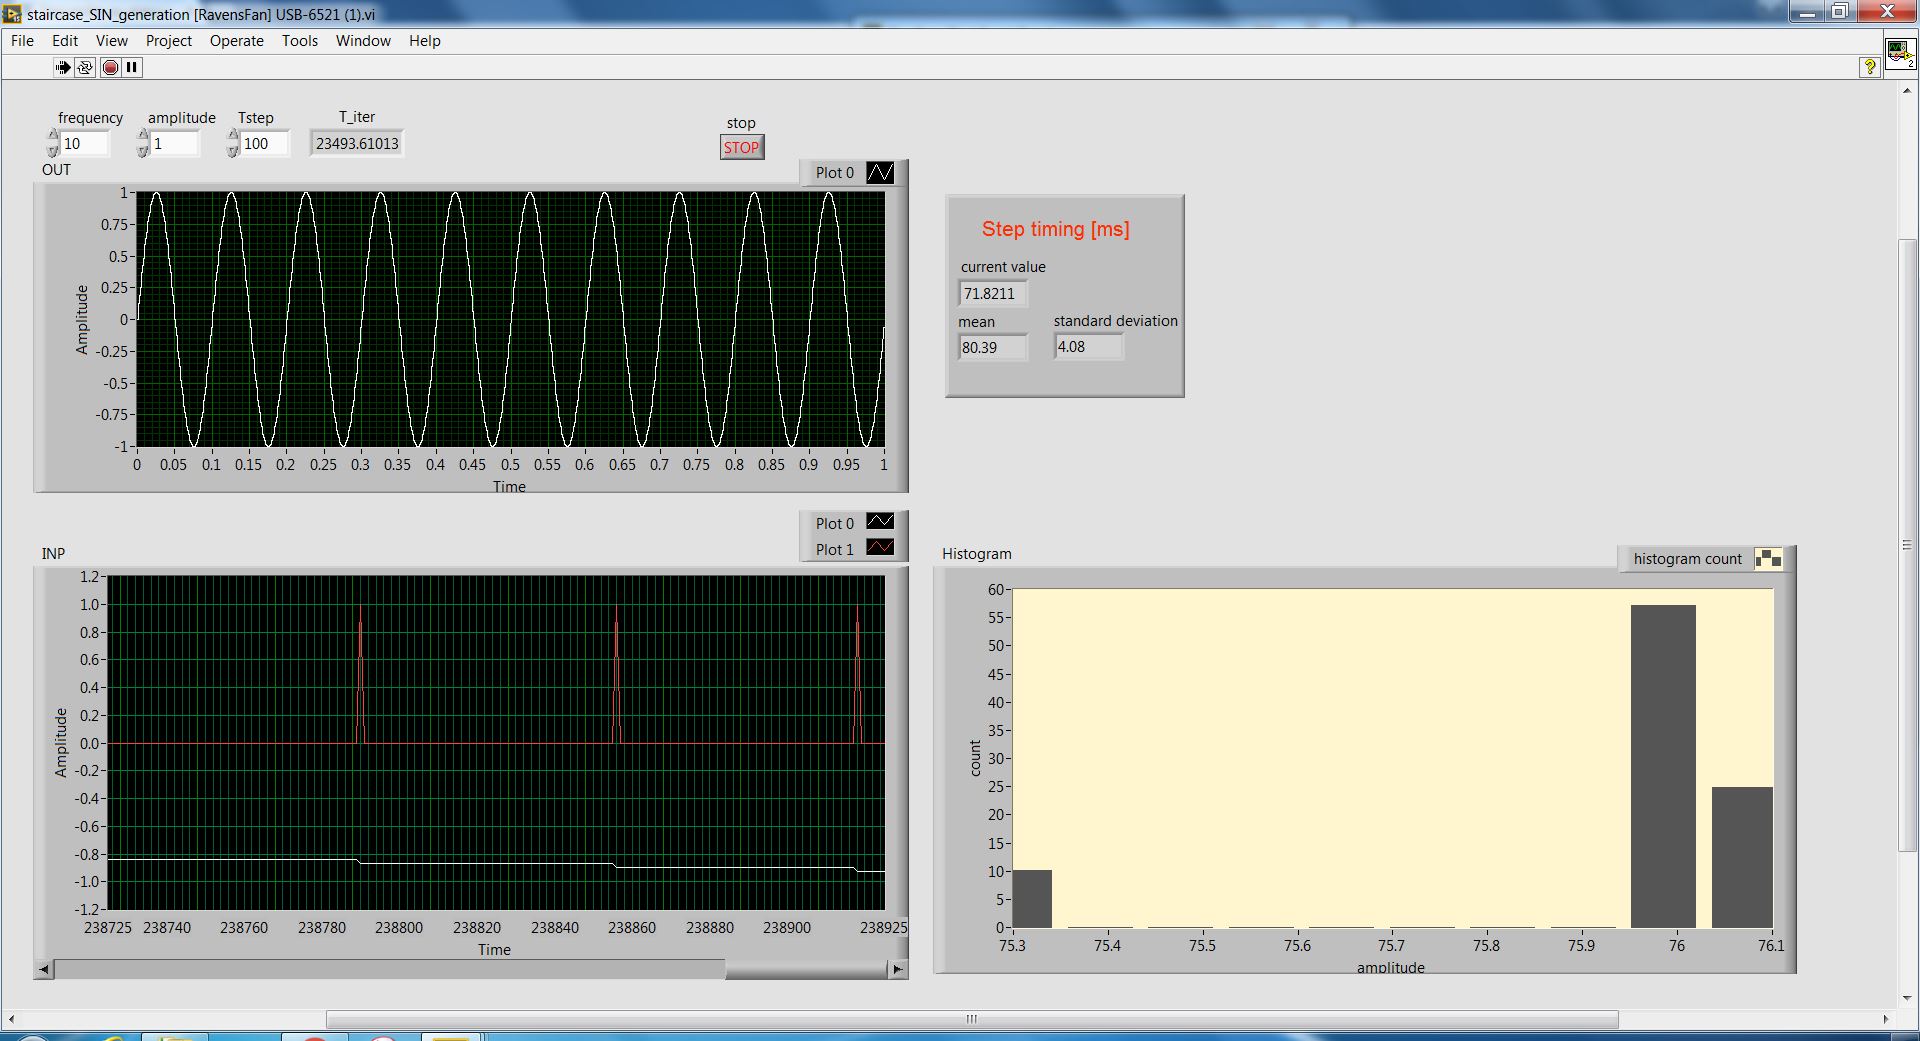Increment the amplitude stepper
Image resolution: width=1920 pixels, height=1041 pixels.
coord(143,136)
